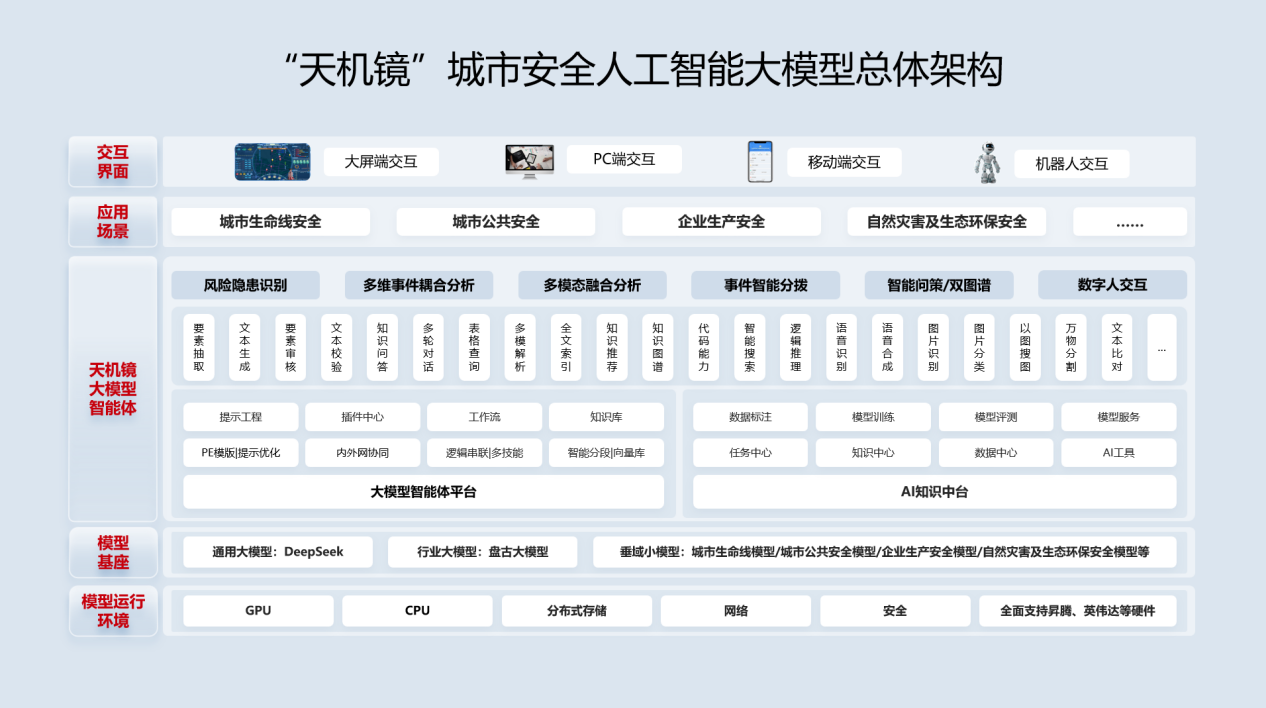Click the 语音识别 vertical skill tile
Viewport: 1266px width, 708px height.
pos(841,347)
